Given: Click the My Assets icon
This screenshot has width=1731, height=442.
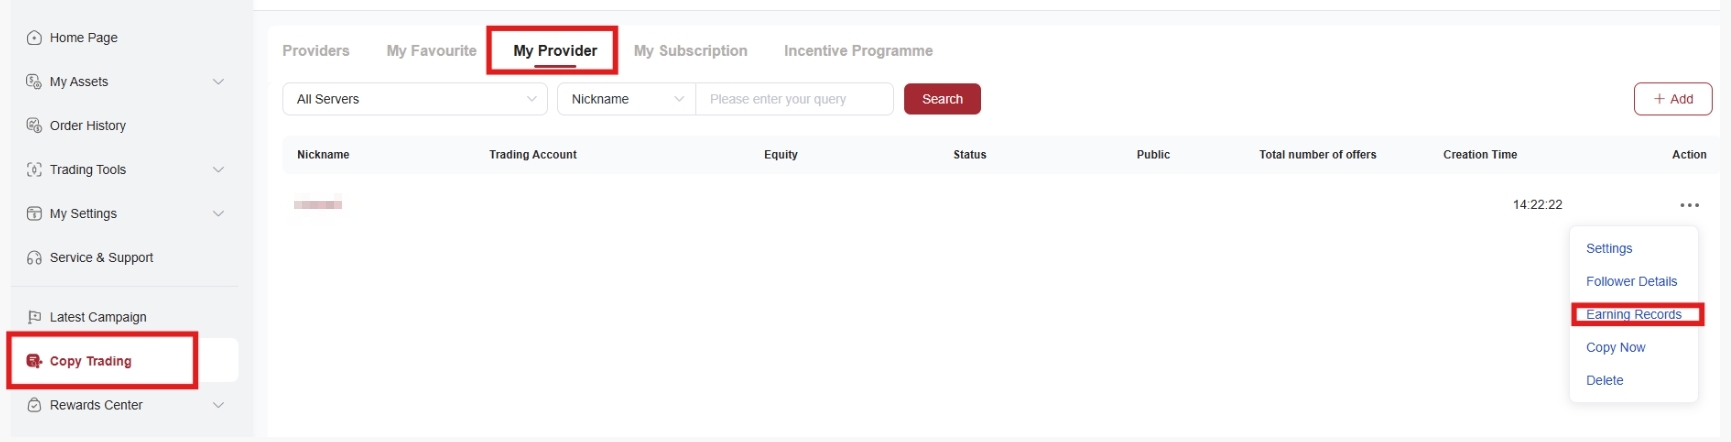Looking at the screenshot, I should tap(34, 82).
